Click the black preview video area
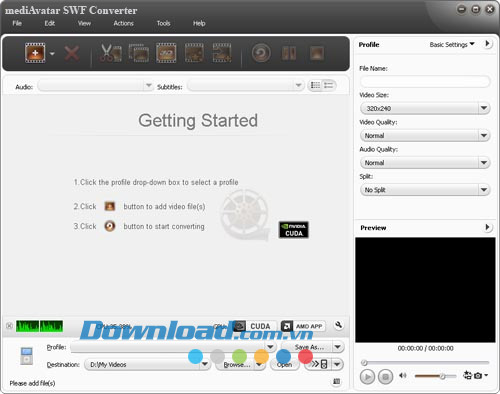This screenshot has width=500, height=394. click(x=425, y=290)
